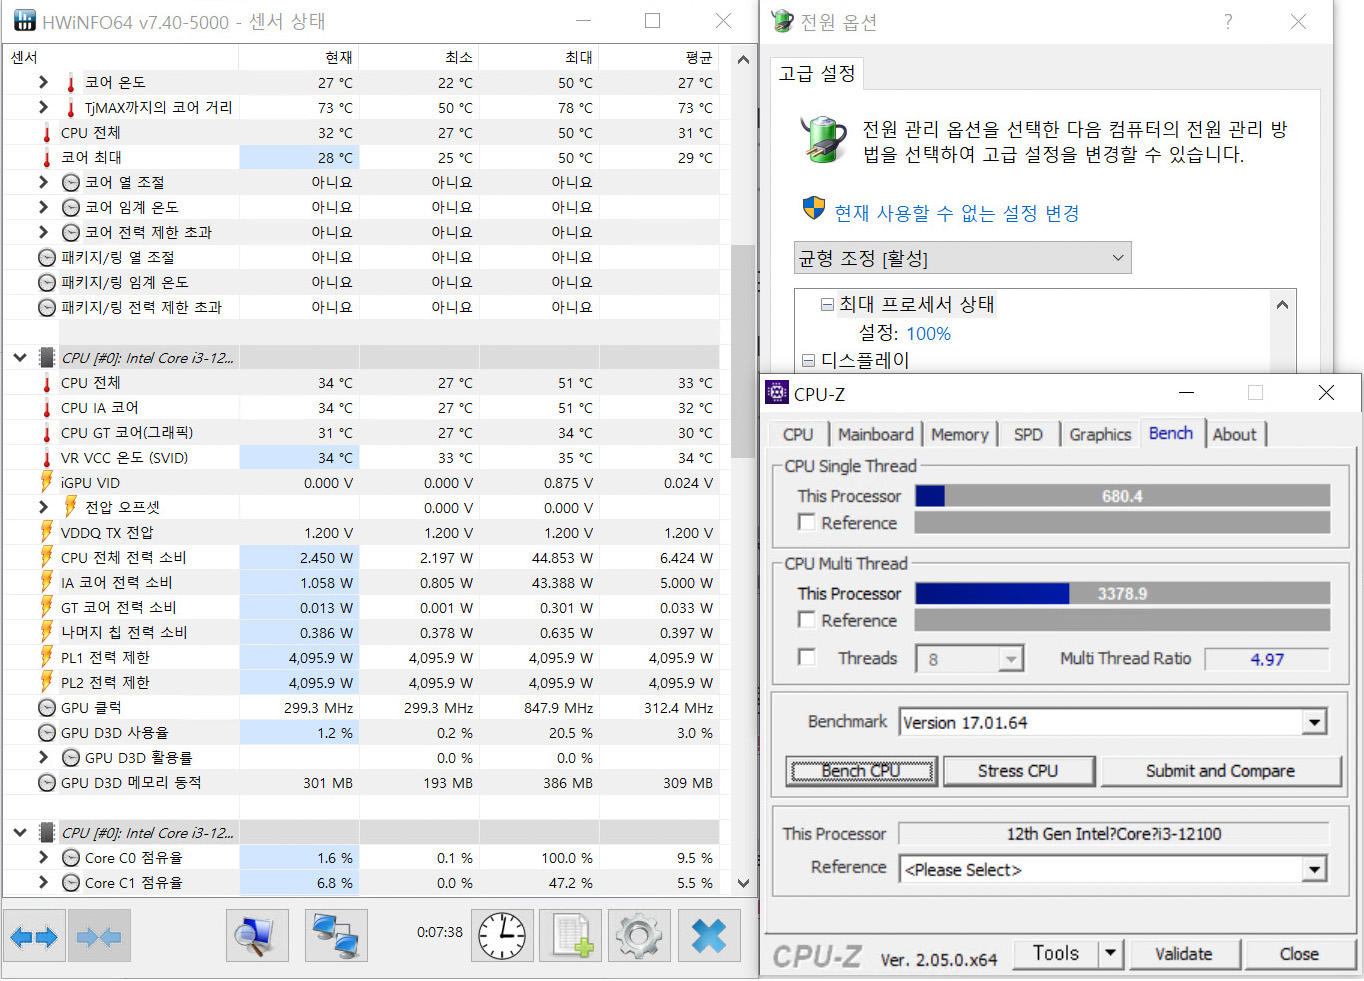Click lightning icon beside CPU 전체 전력 소비
The height and width of the screenshot is (981, 1364).
pyautogui.click(x=47, y=557)
